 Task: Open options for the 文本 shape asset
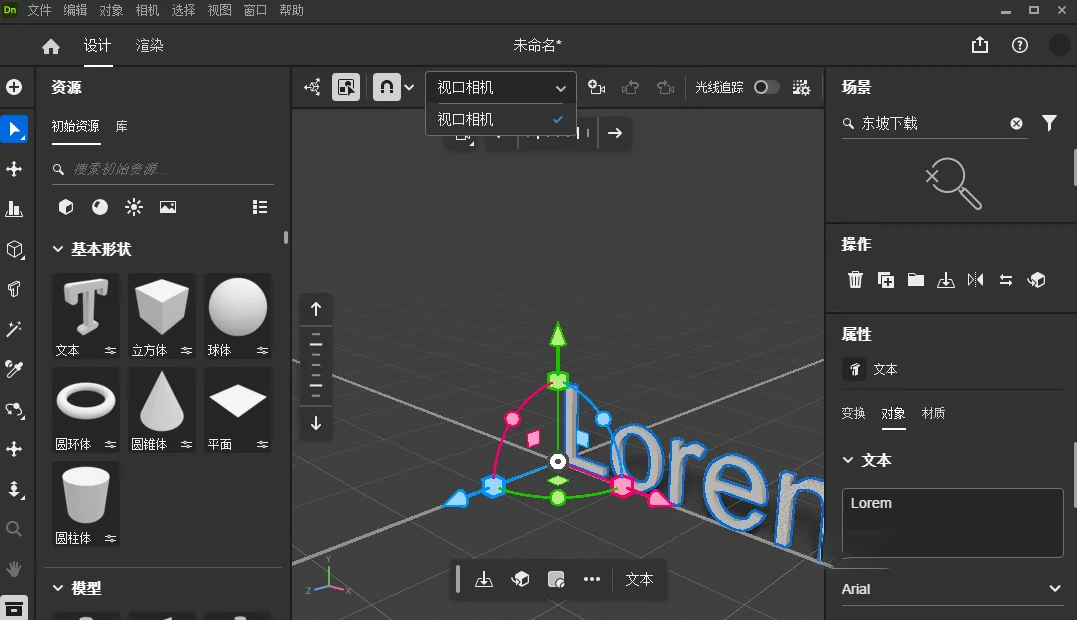(x=111, y=350)
